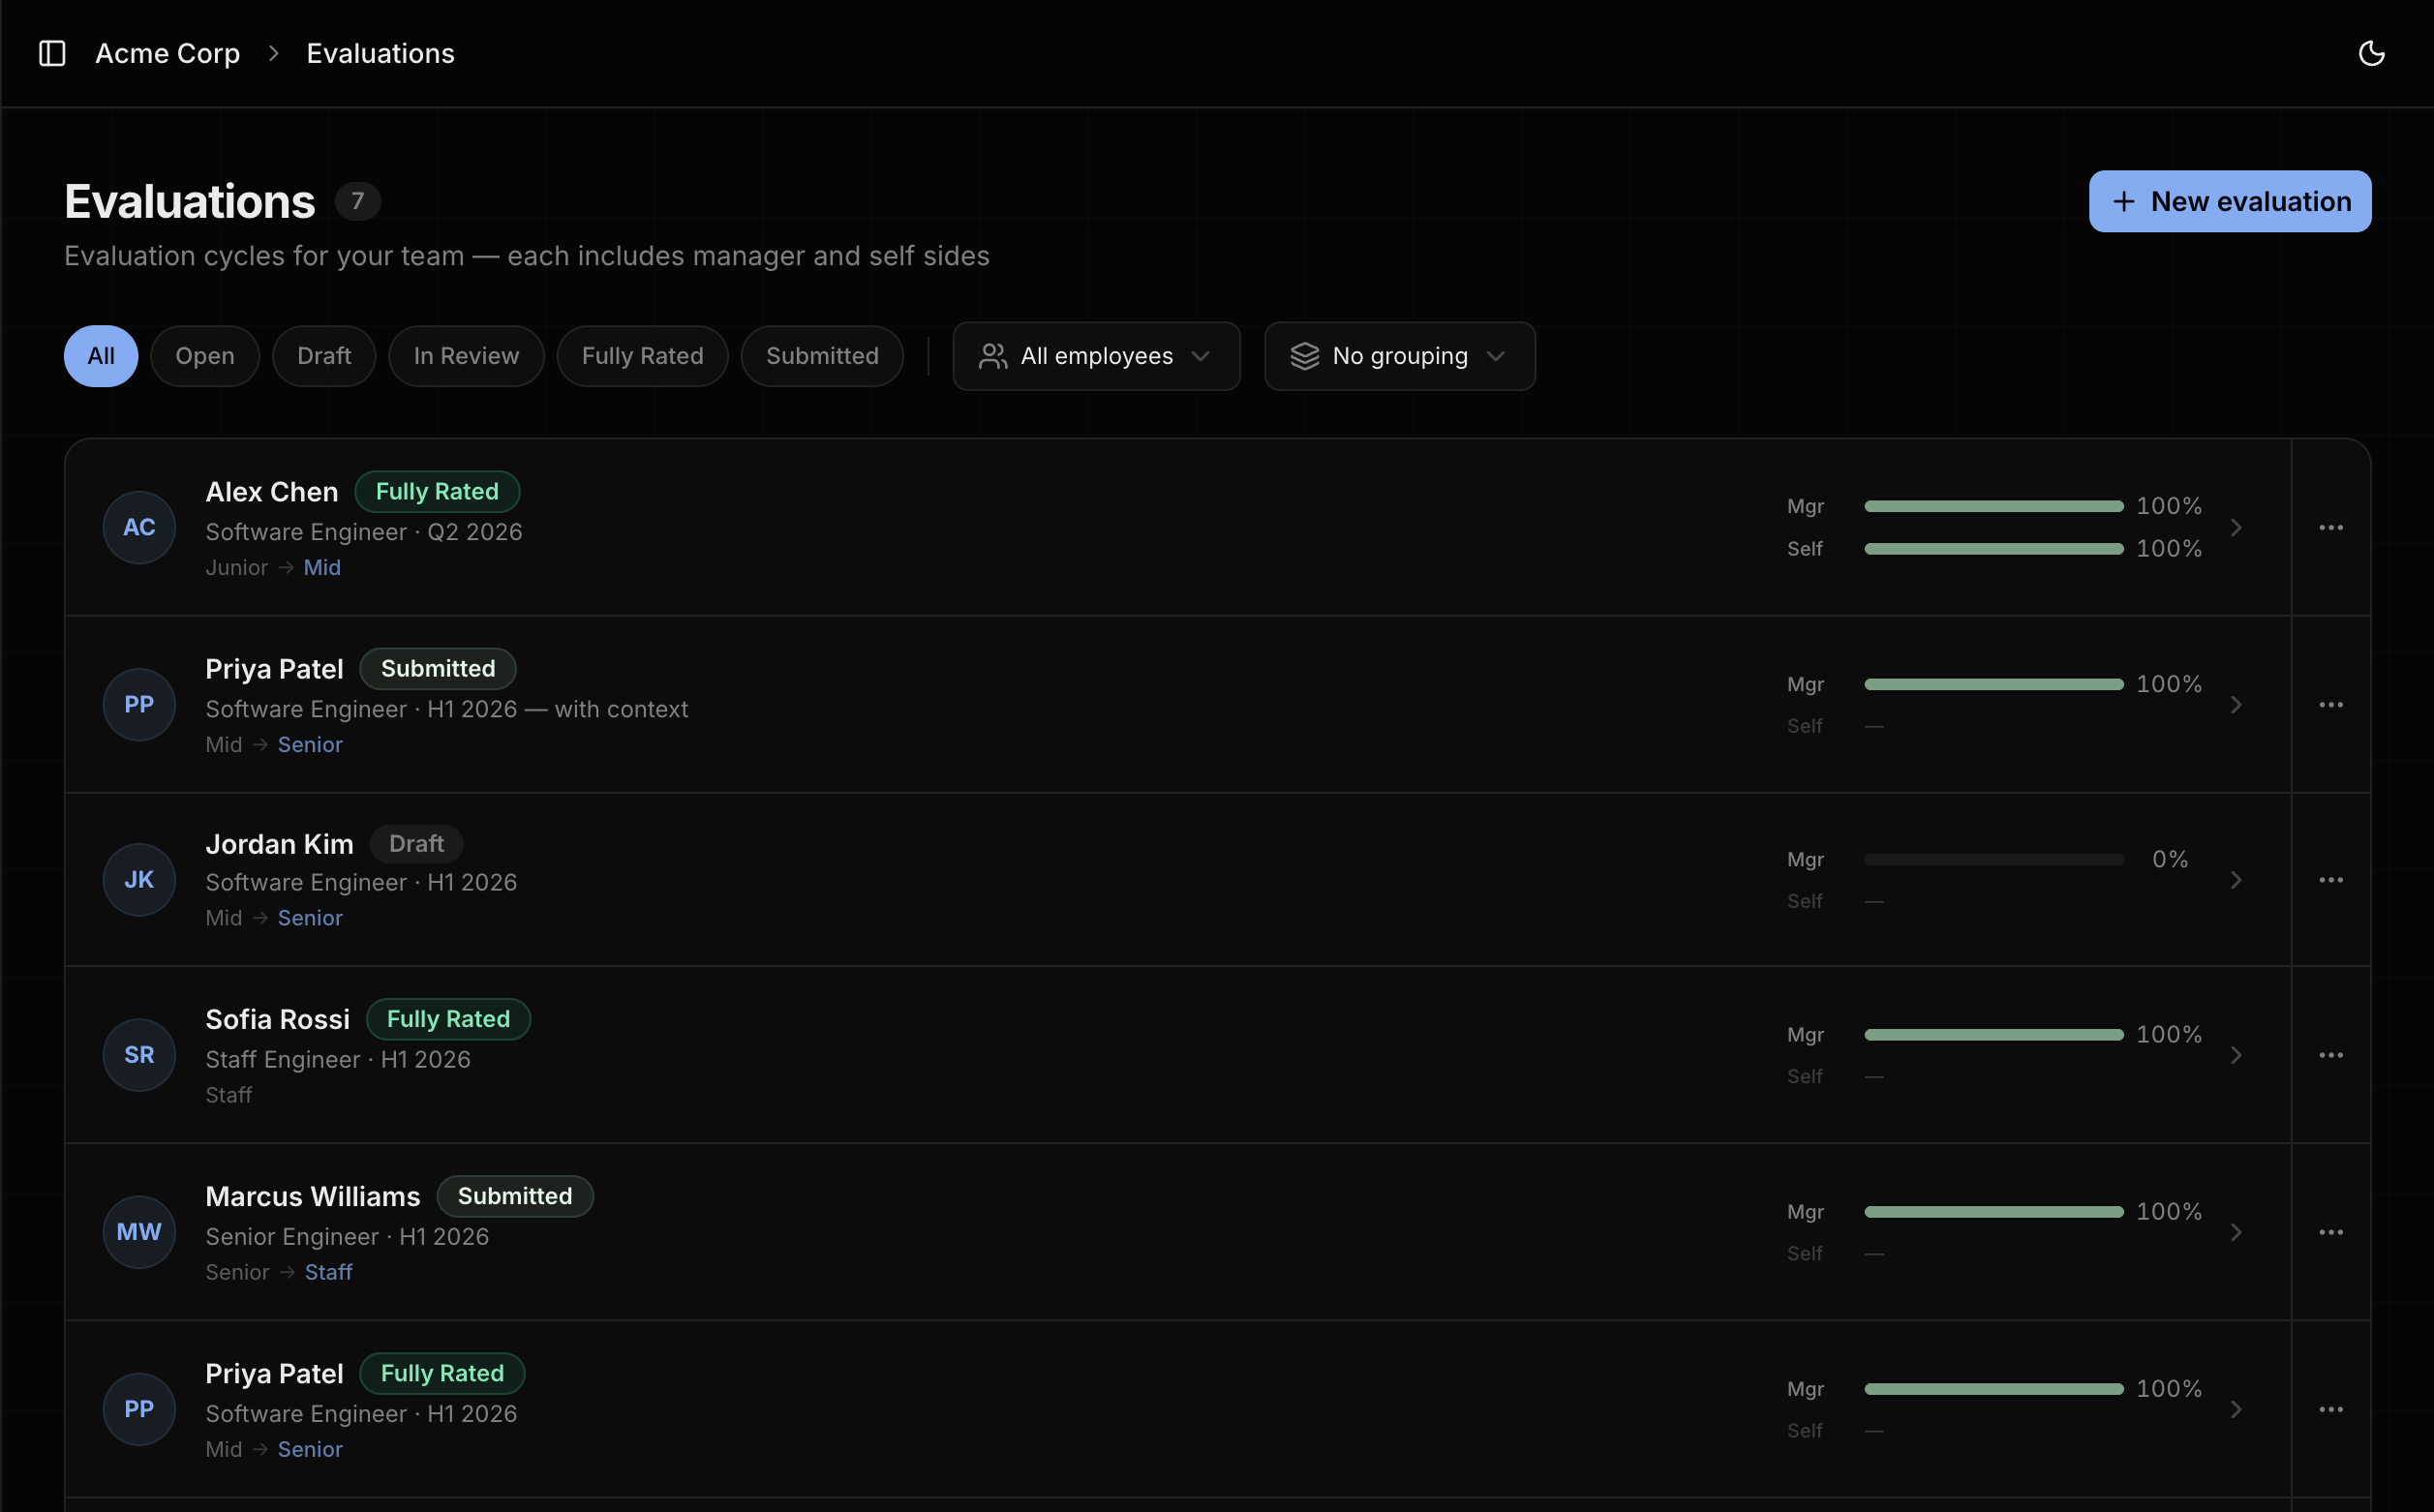The image size is (2434, 1512).
Task: Filter by Open status
Action: tap(205, 356)
